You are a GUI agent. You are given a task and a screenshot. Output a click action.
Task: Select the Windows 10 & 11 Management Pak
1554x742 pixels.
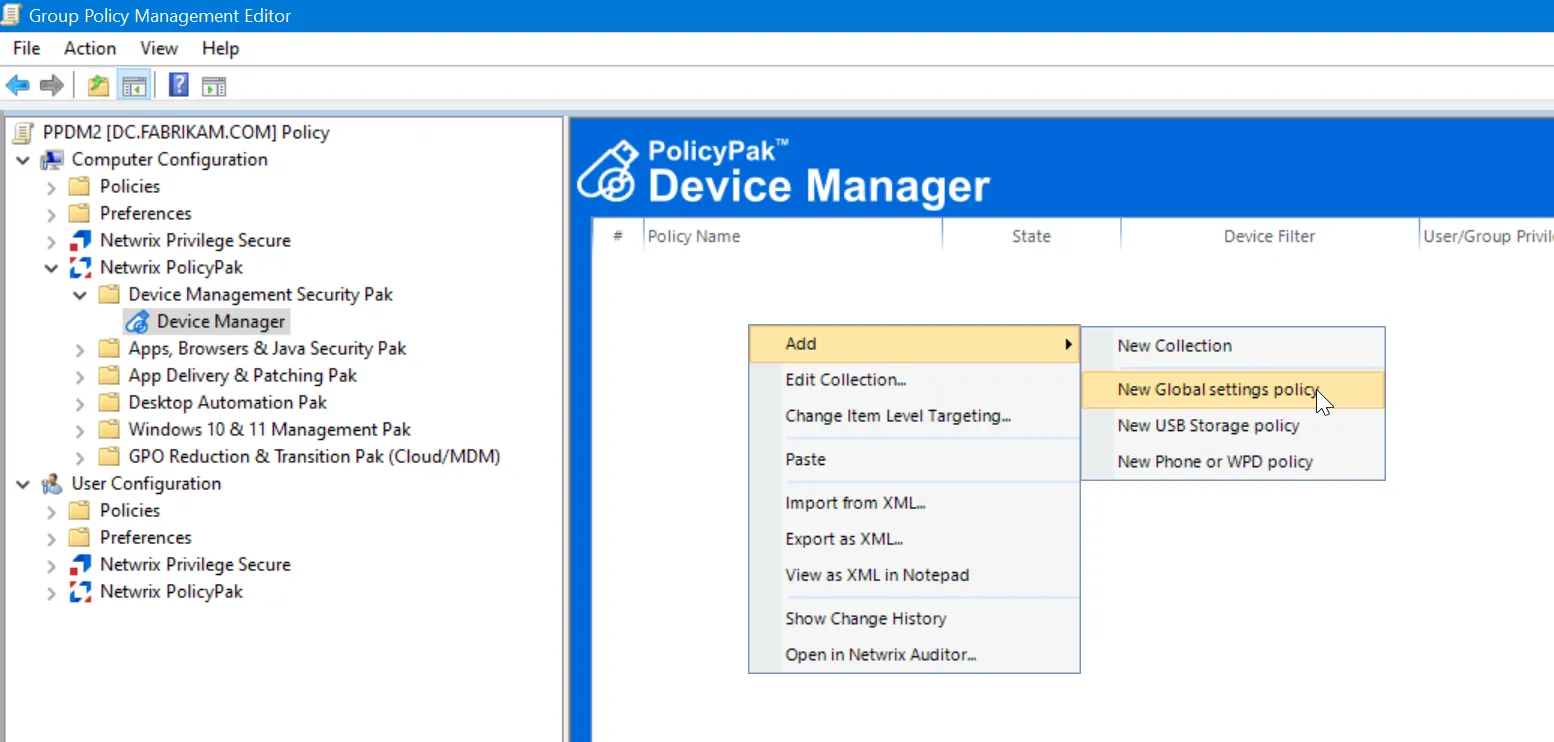pyautogui.click(x=269, y=430)
